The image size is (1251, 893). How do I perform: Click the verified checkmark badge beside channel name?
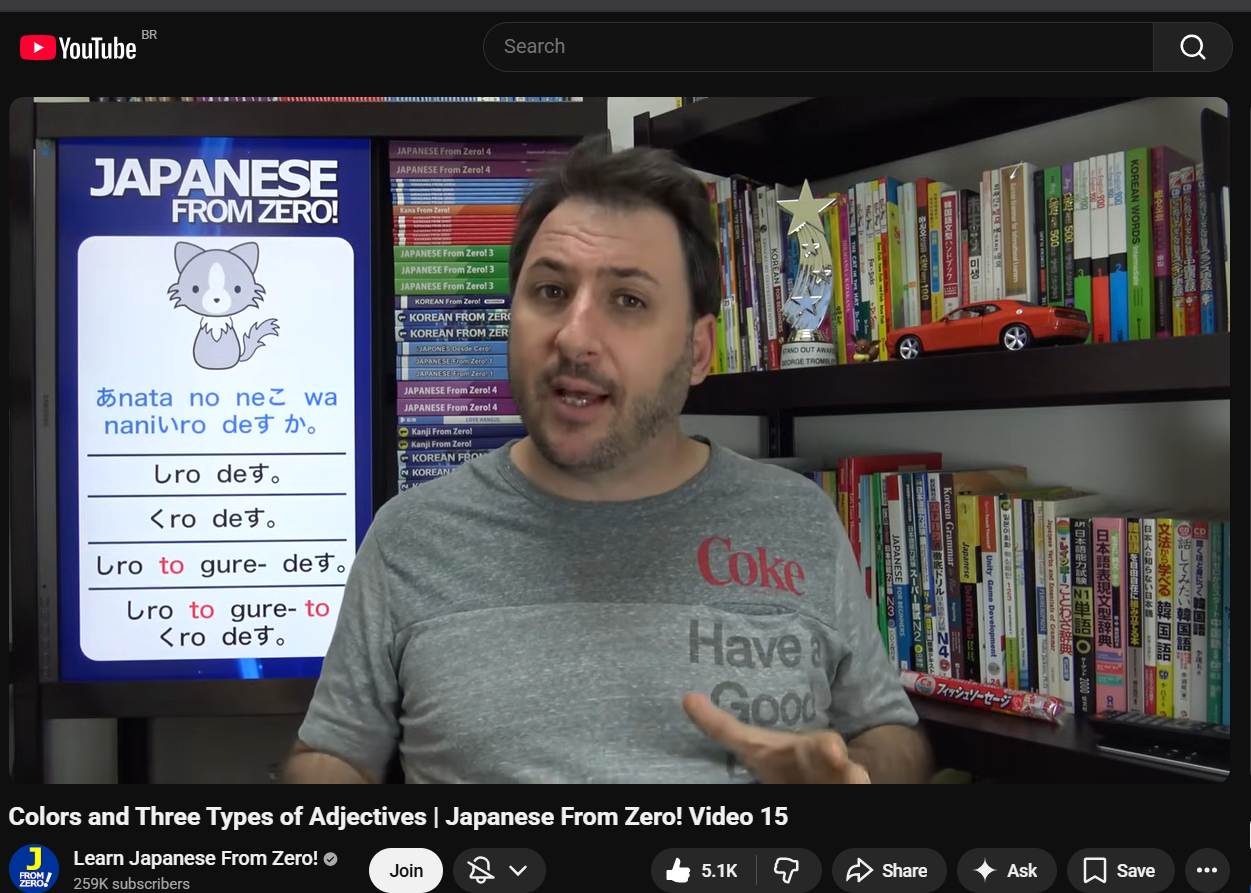[330, 859]
